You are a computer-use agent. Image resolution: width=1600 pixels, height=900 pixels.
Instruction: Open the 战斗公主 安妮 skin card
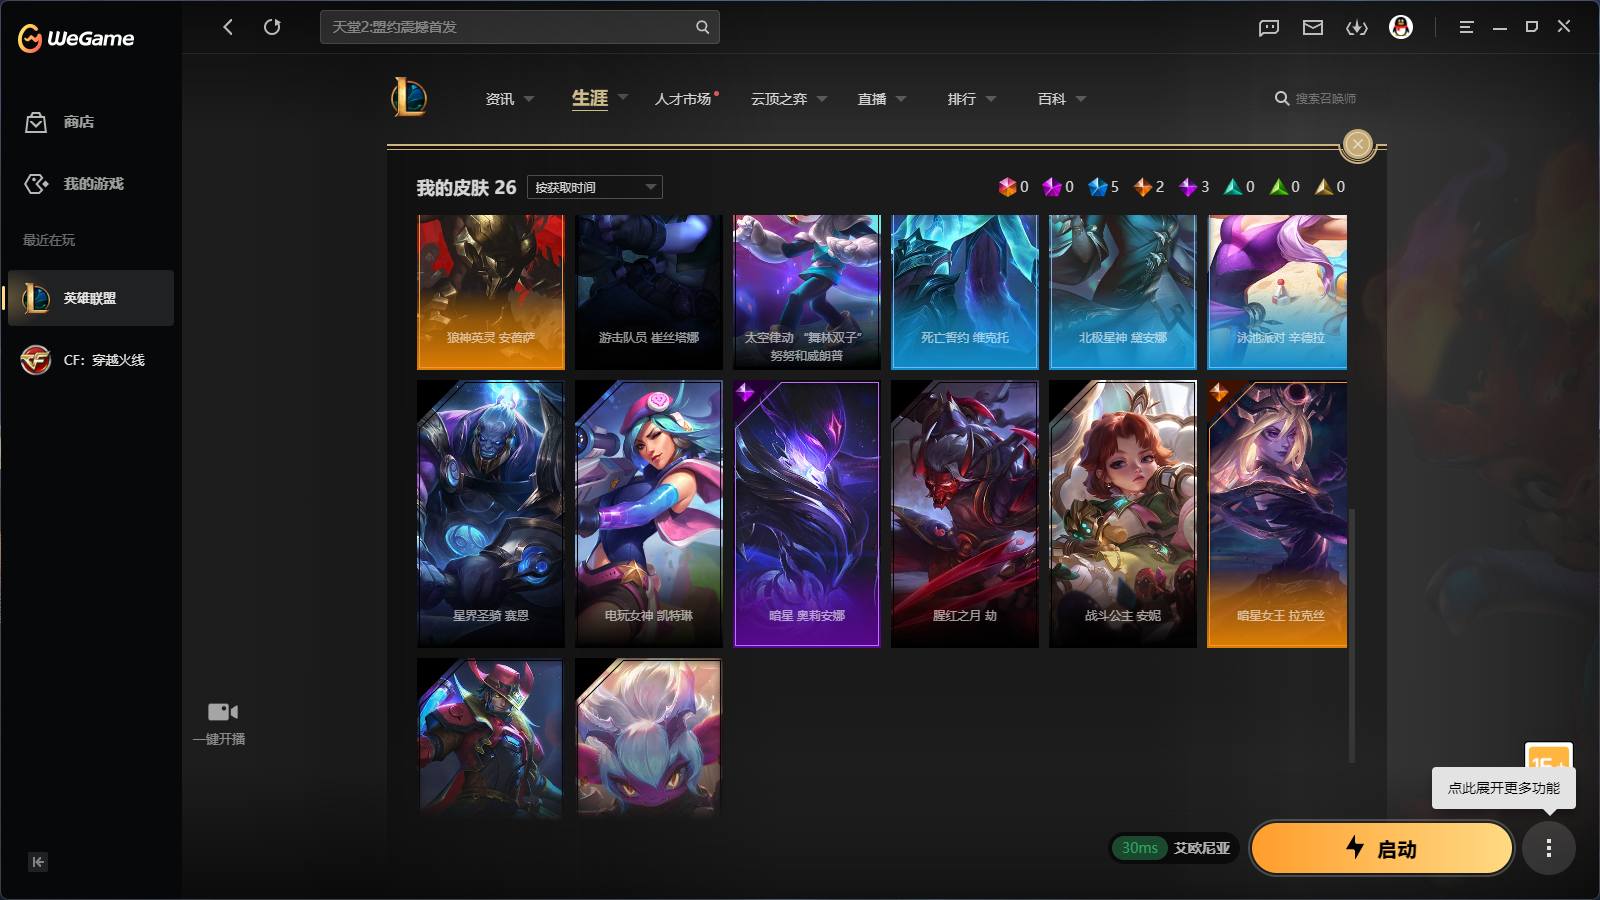1123,514
